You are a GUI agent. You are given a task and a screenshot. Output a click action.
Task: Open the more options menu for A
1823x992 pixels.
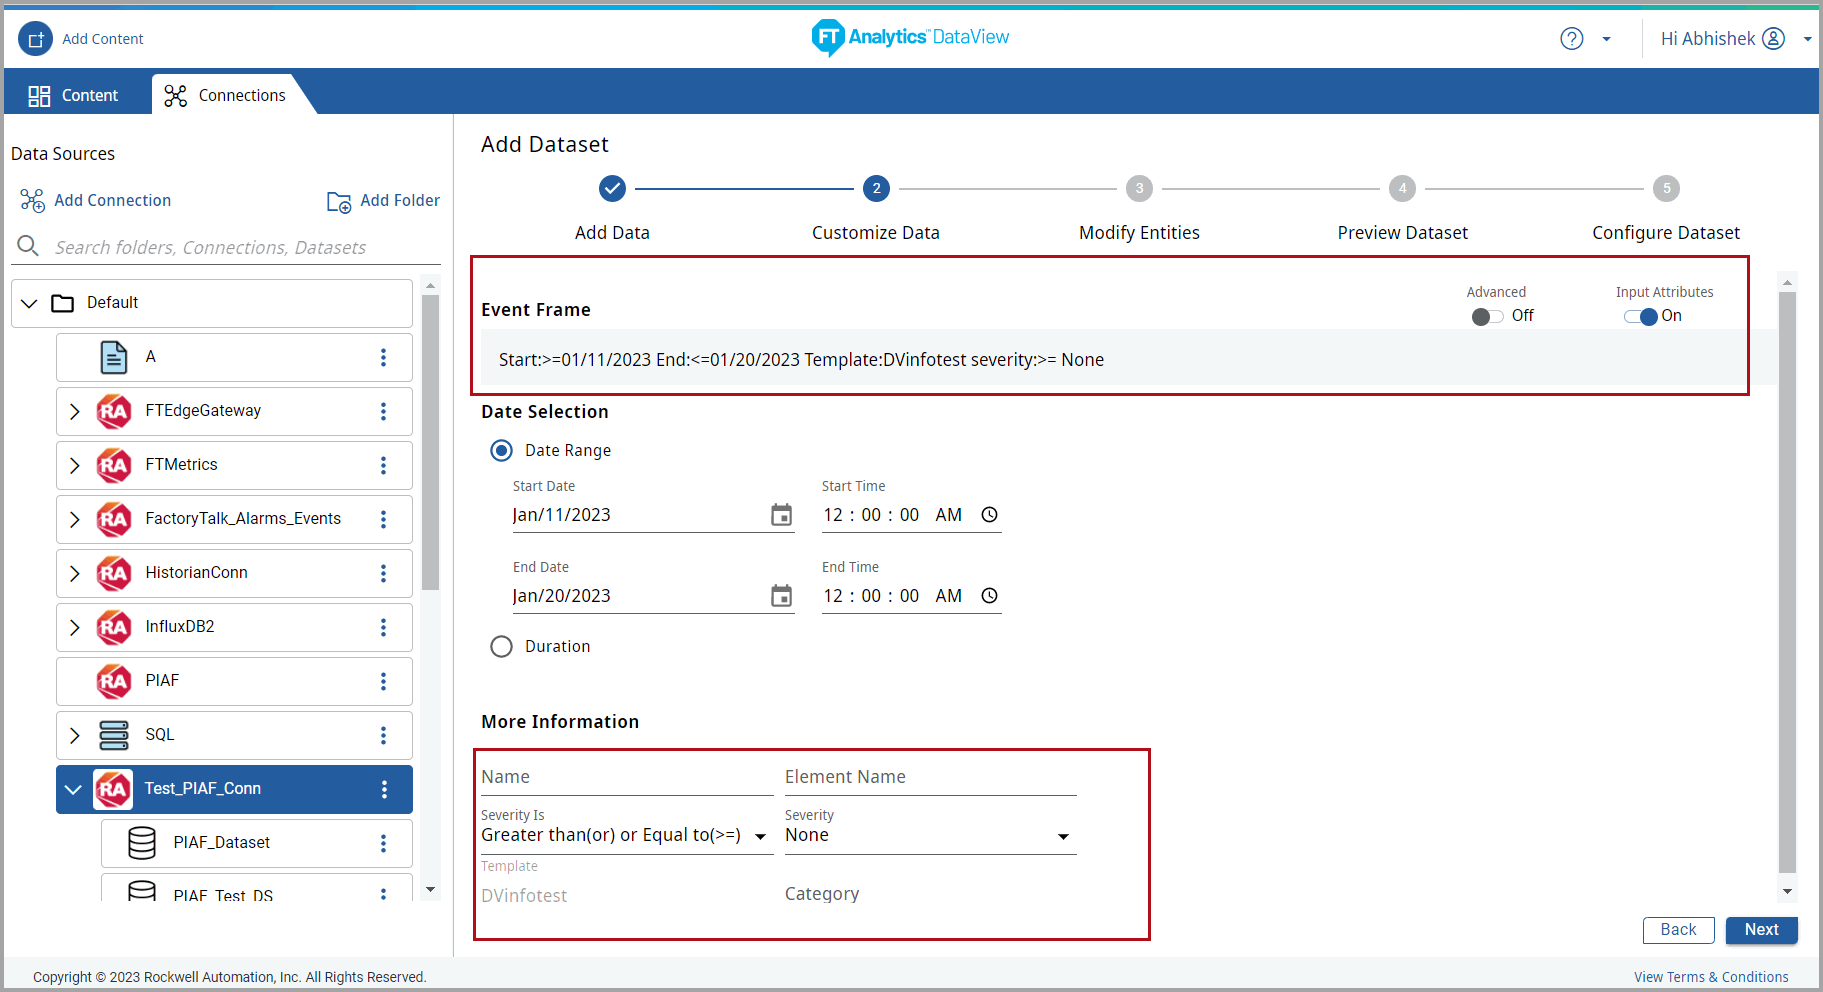383,357
